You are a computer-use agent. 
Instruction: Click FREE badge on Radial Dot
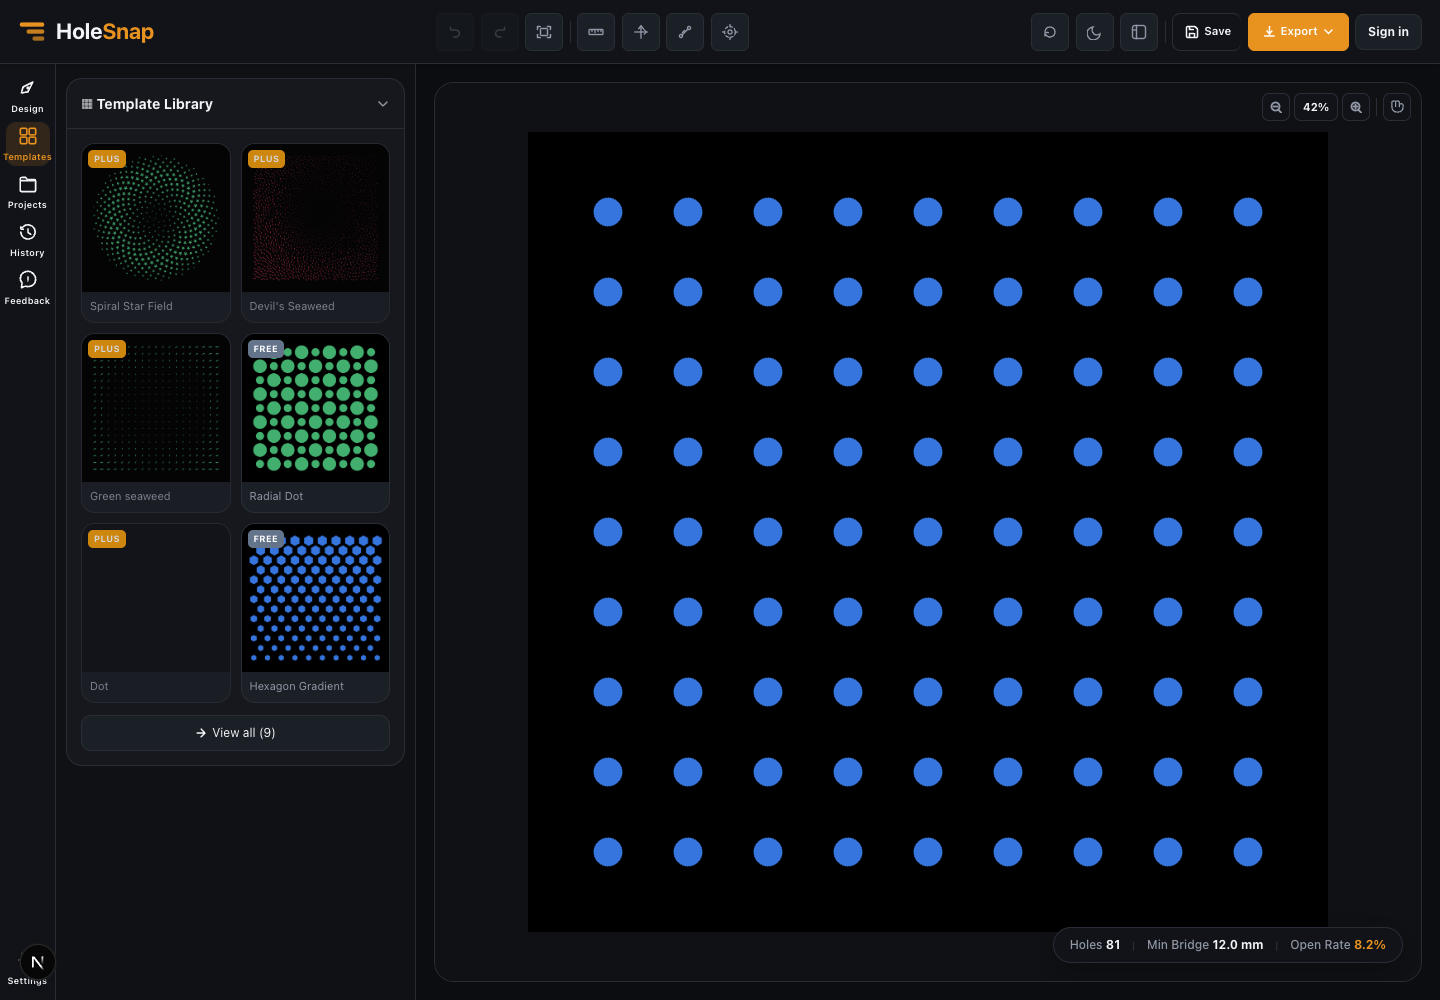click(266, 349)
